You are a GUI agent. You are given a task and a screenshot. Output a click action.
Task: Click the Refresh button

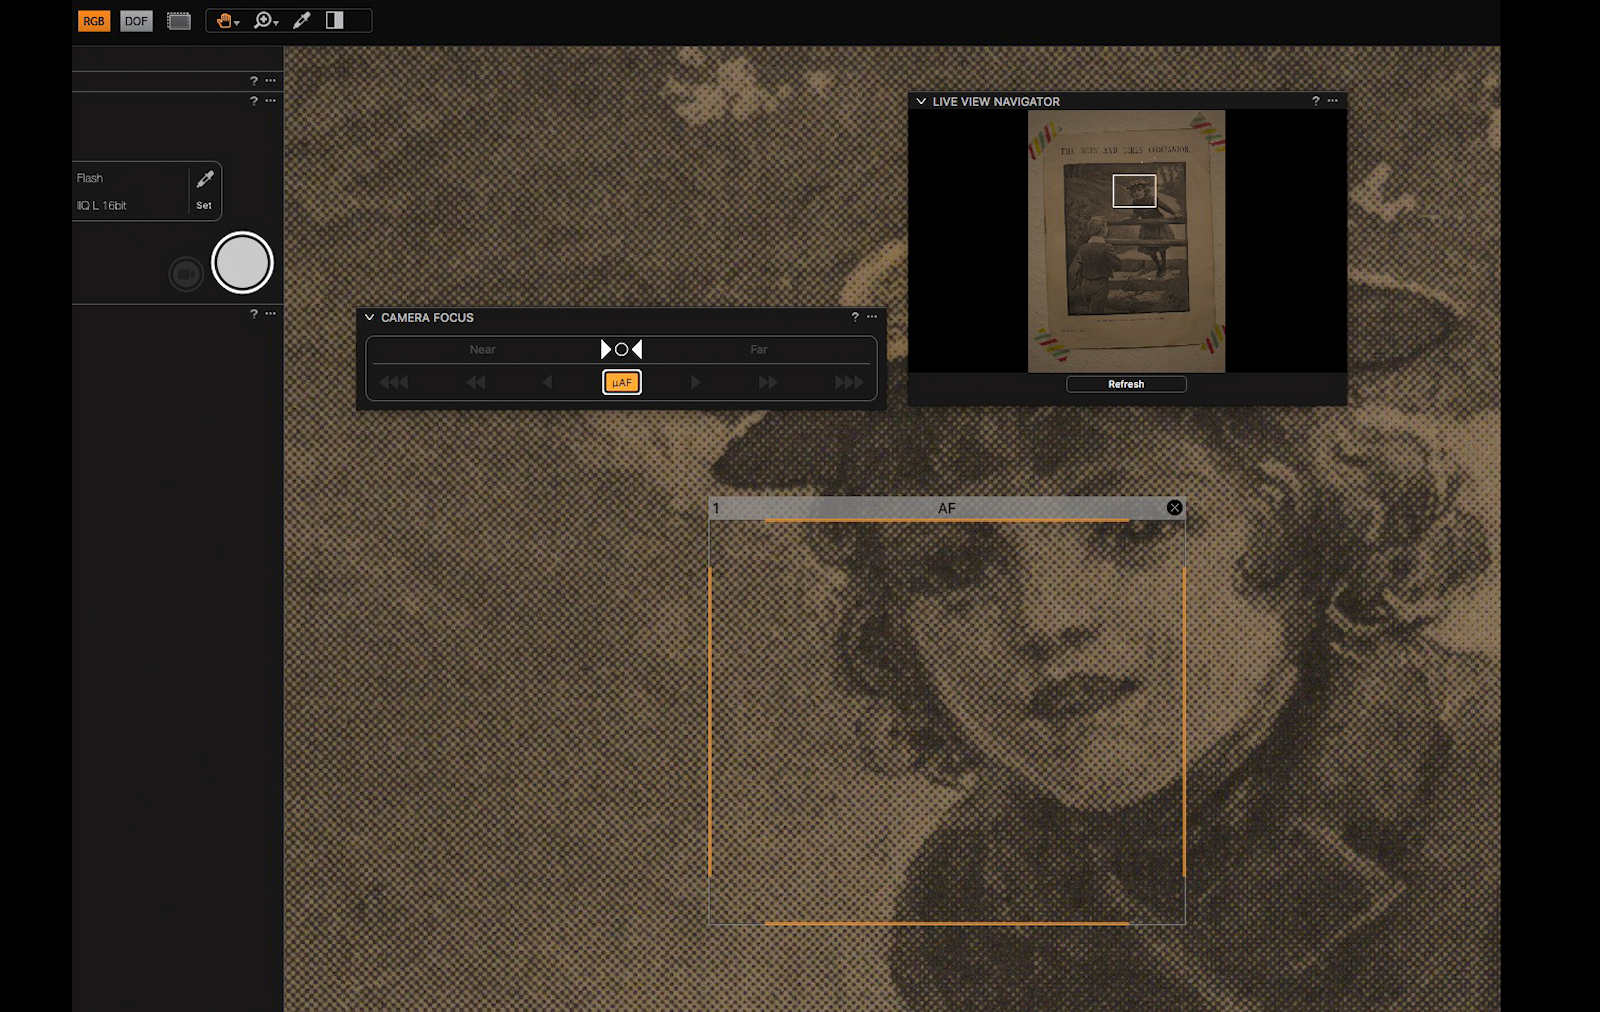(1126, 384)
